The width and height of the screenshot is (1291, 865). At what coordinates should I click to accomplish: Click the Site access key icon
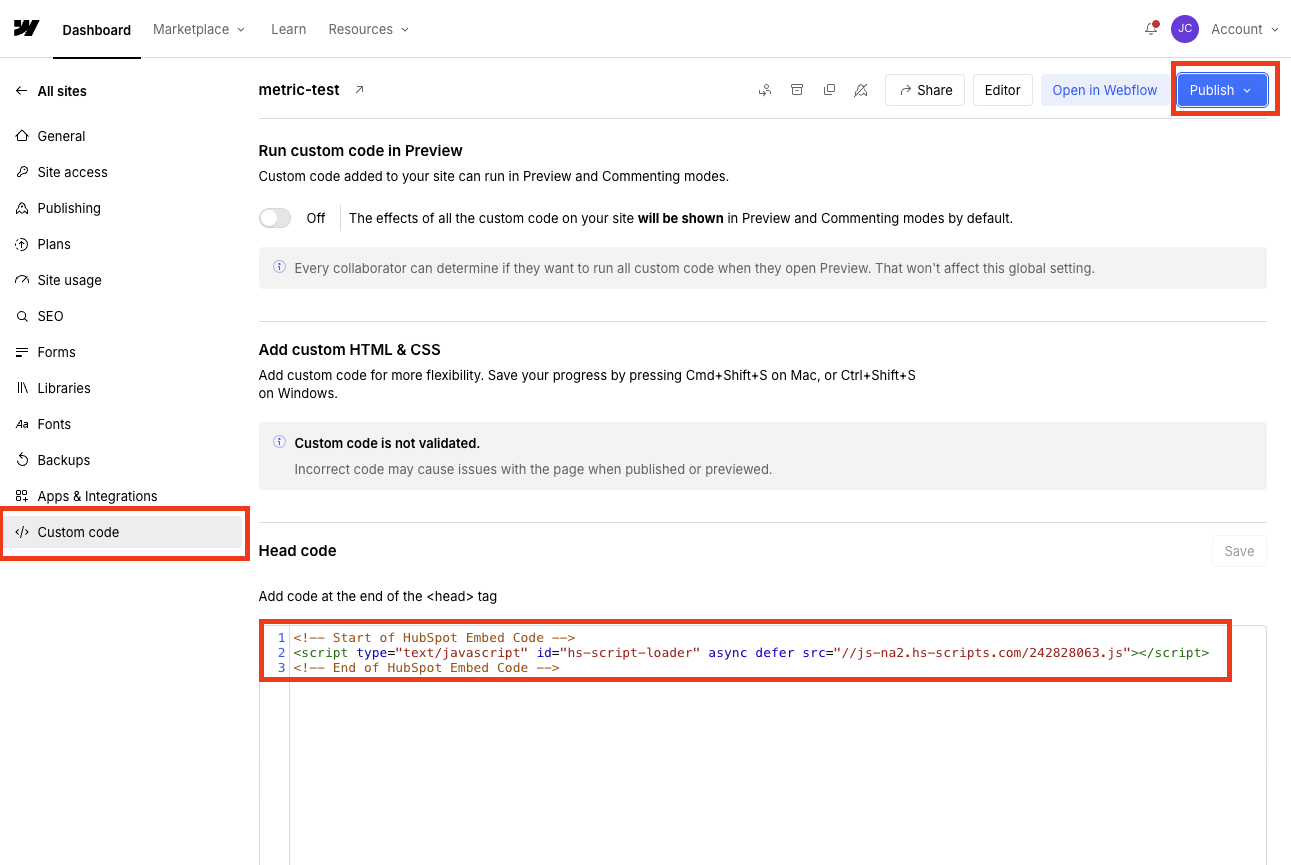22,172
